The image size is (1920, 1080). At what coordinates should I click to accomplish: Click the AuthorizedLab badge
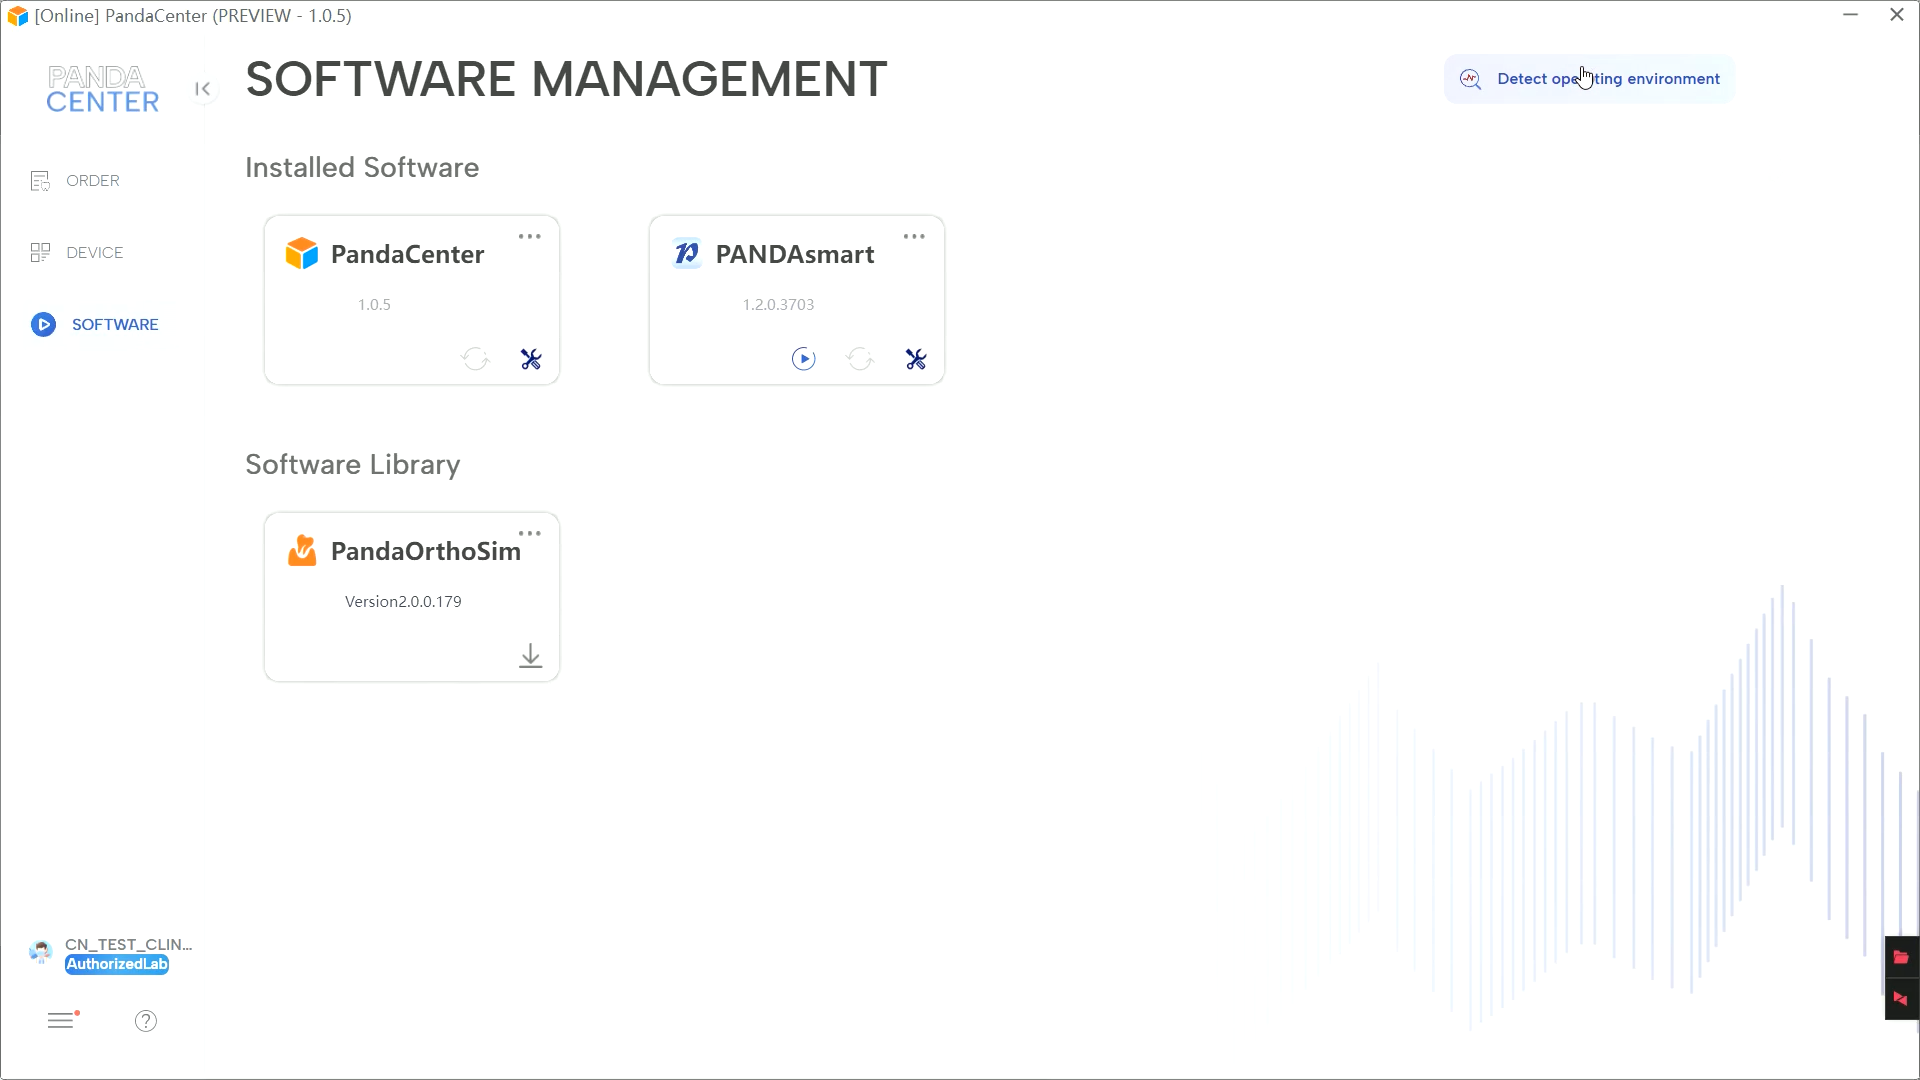pos(117,965)
